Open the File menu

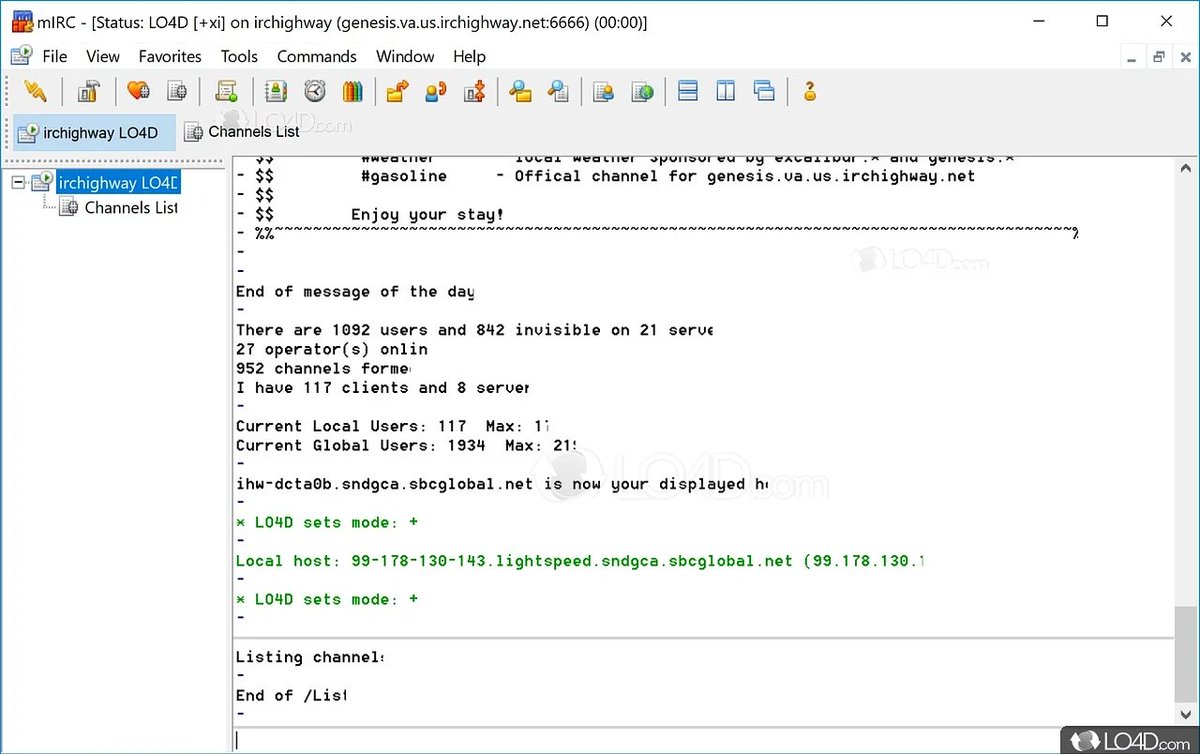point(55,57)
